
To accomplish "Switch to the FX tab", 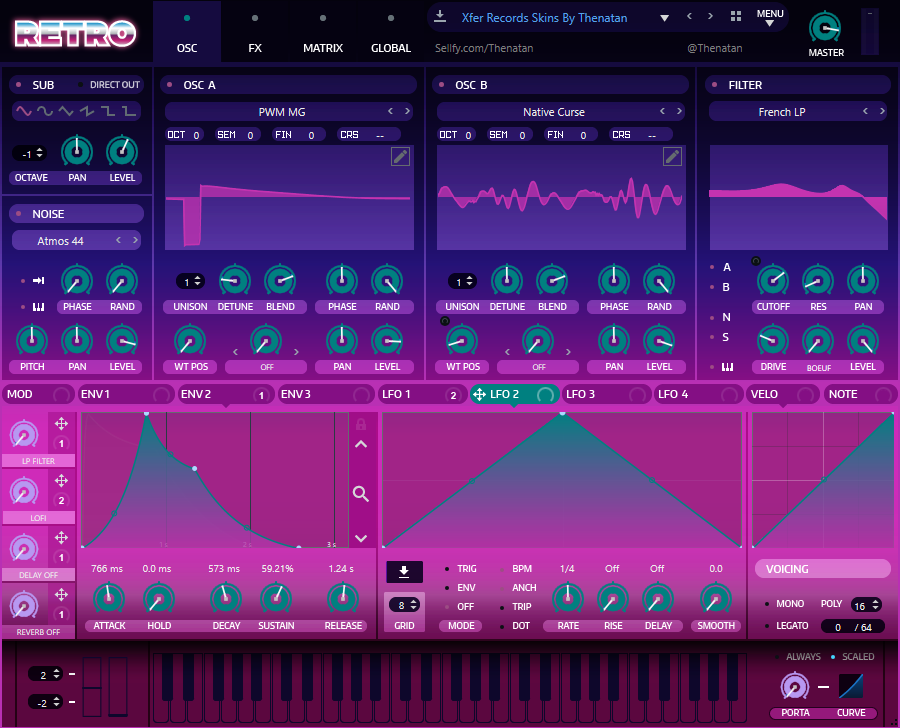I will tap(255, 33).
